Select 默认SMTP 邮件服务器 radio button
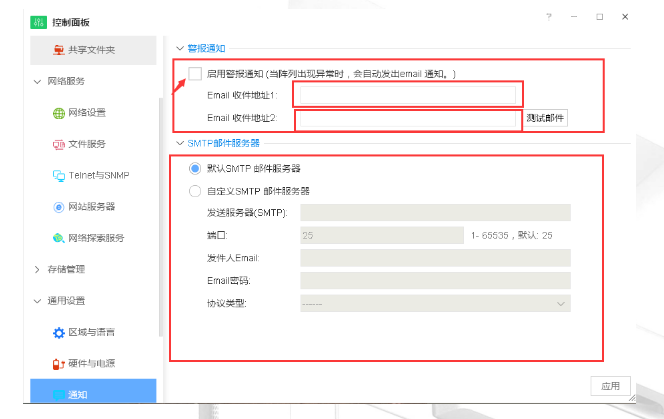Viewport: 664px width, 419px height. pyautogui.click(x=195, y=168)
